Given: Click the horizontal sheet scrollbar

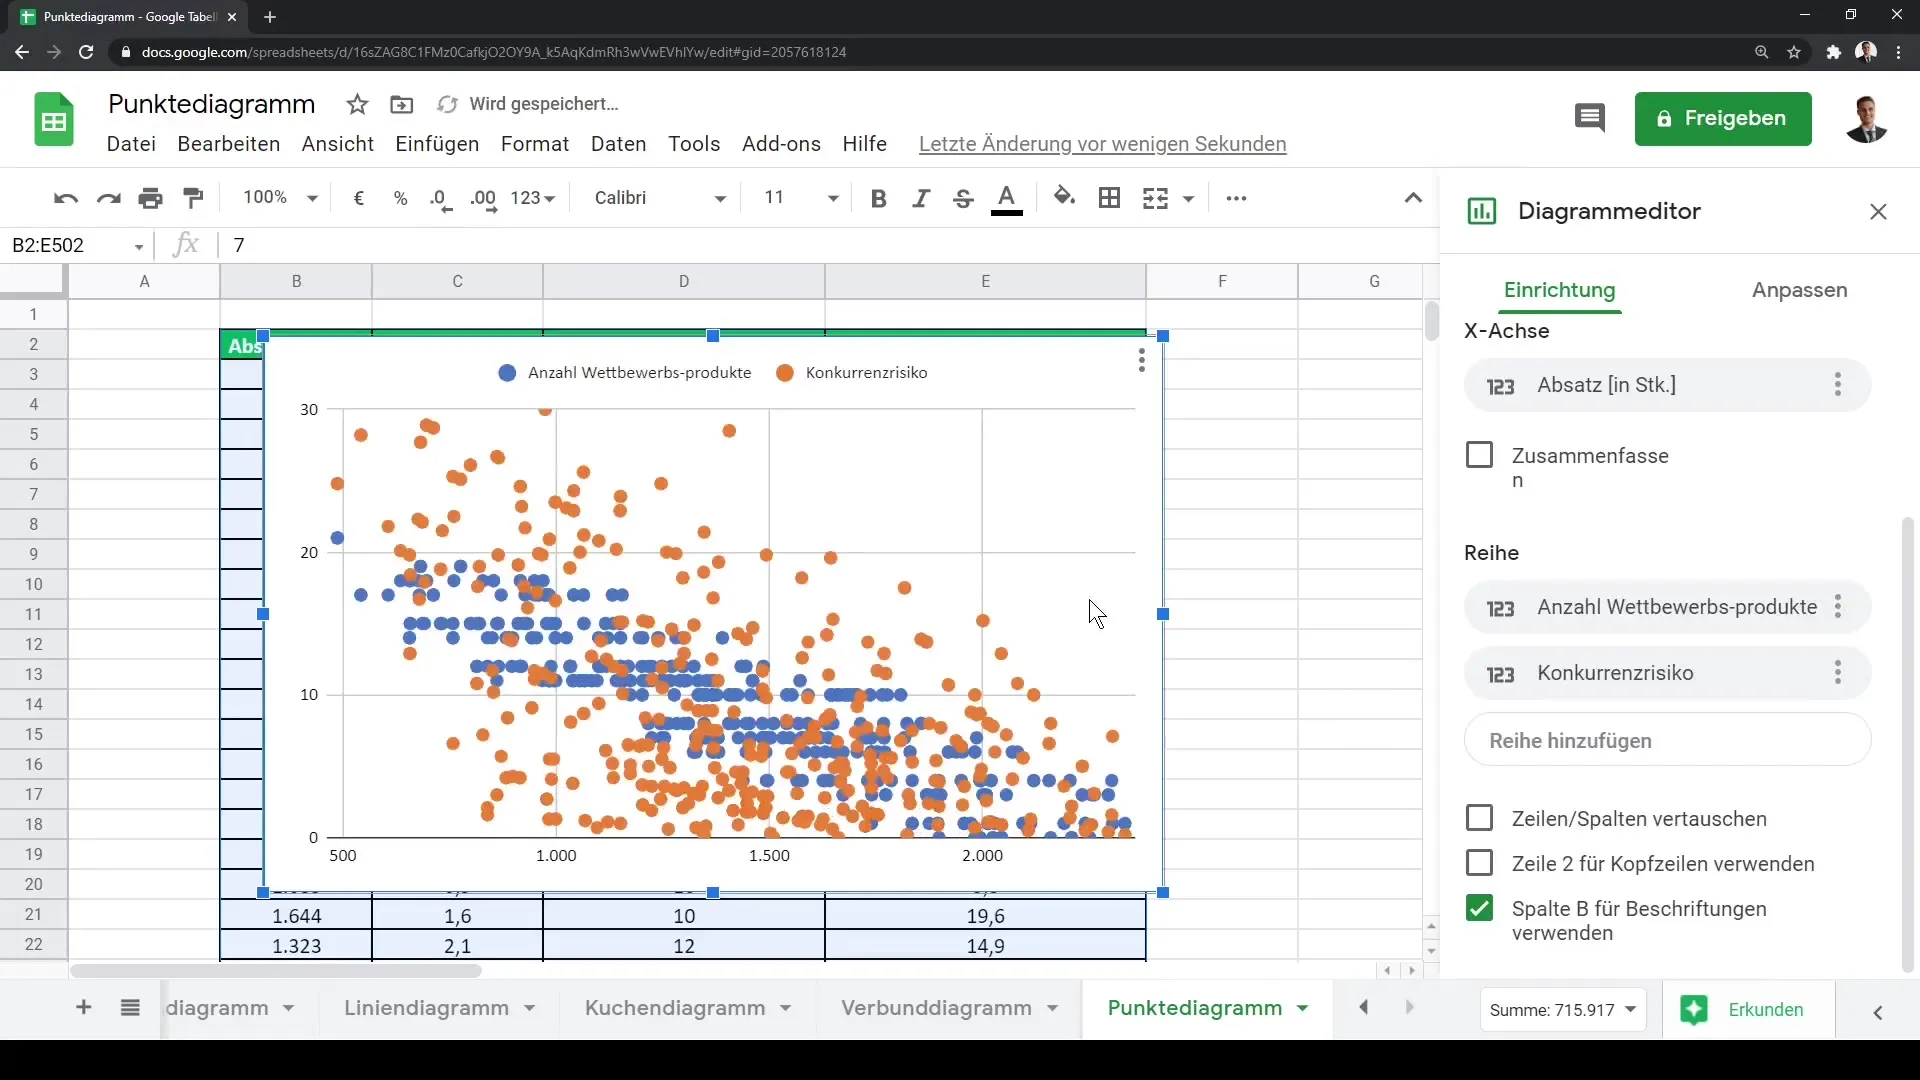Looking at the screenshot, I should [x=277, y=971].
